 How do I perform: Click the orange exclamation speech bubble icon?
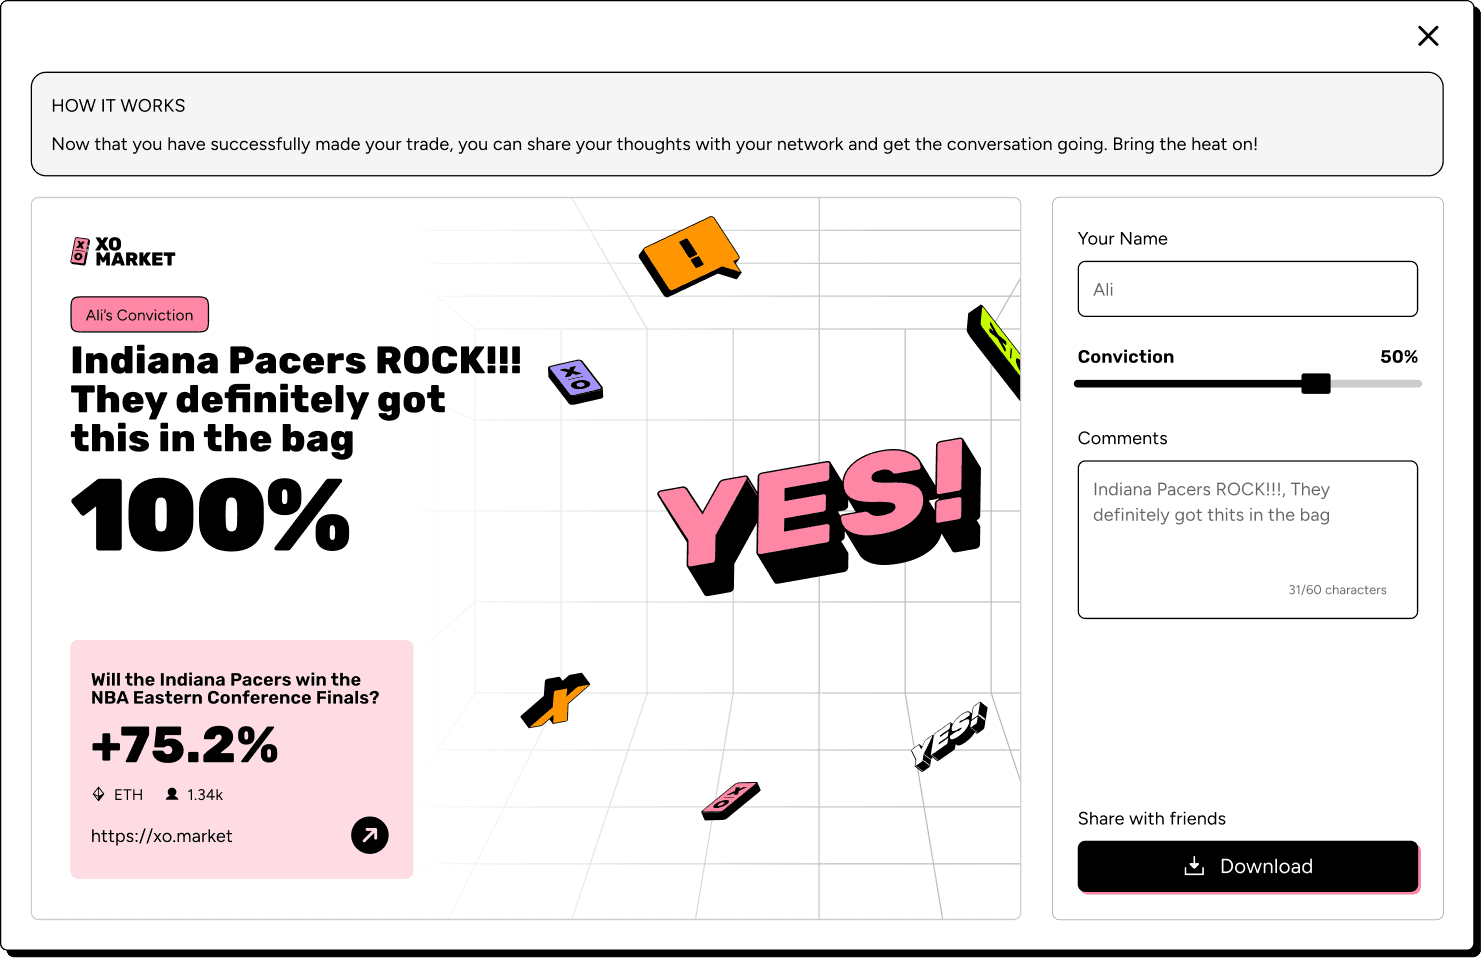(x=690, y=256)
